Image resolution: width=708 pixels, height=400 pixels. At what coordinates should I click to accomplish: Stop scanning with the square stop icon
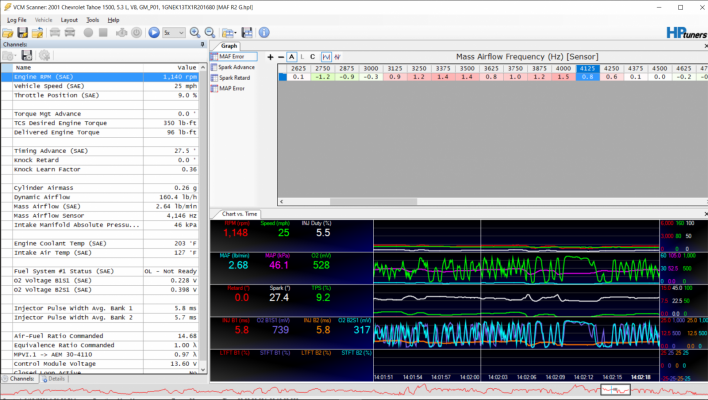coord(103,33)
